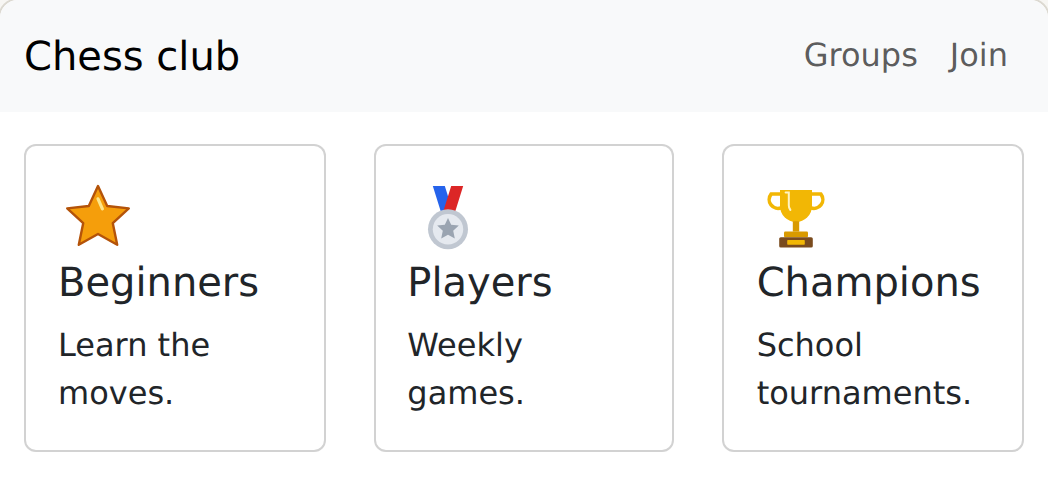Select the Beginners heading
The height and width of the screenshot is (480, 1048).
pyautogui.click(x=158, y=282)
